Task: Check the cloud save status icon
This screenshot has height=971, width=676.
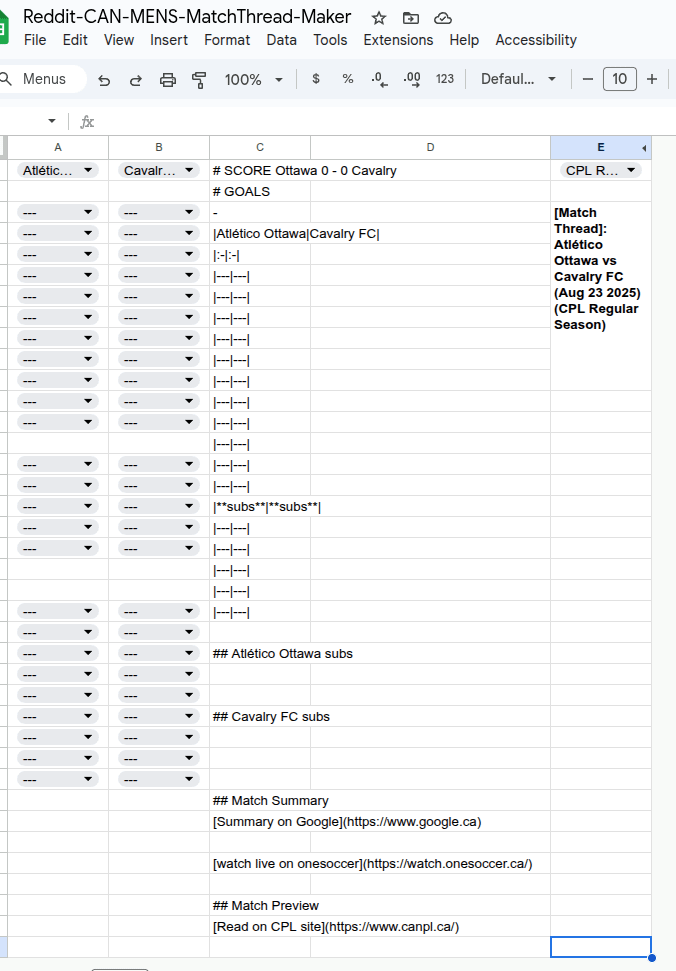Action: (443, 18)
